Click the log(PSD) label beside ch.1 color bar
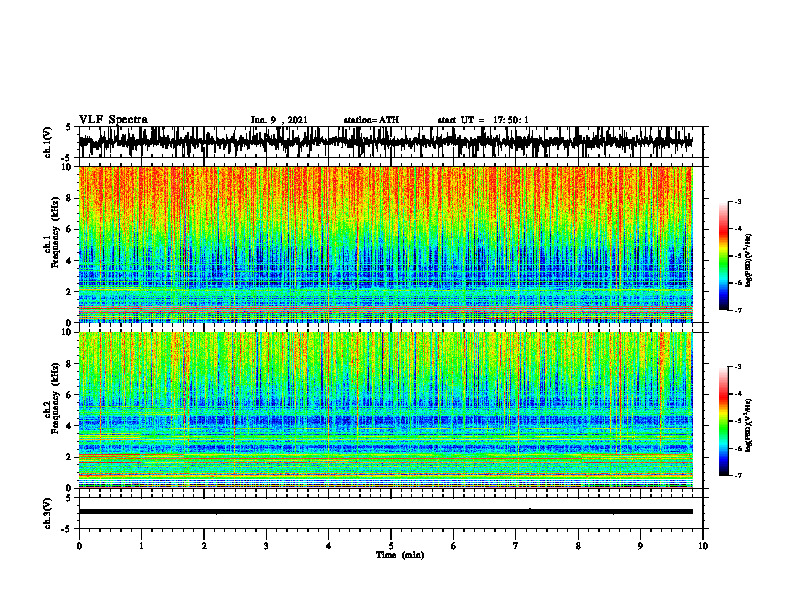The image size is (792, 612). tap(750, 260)
